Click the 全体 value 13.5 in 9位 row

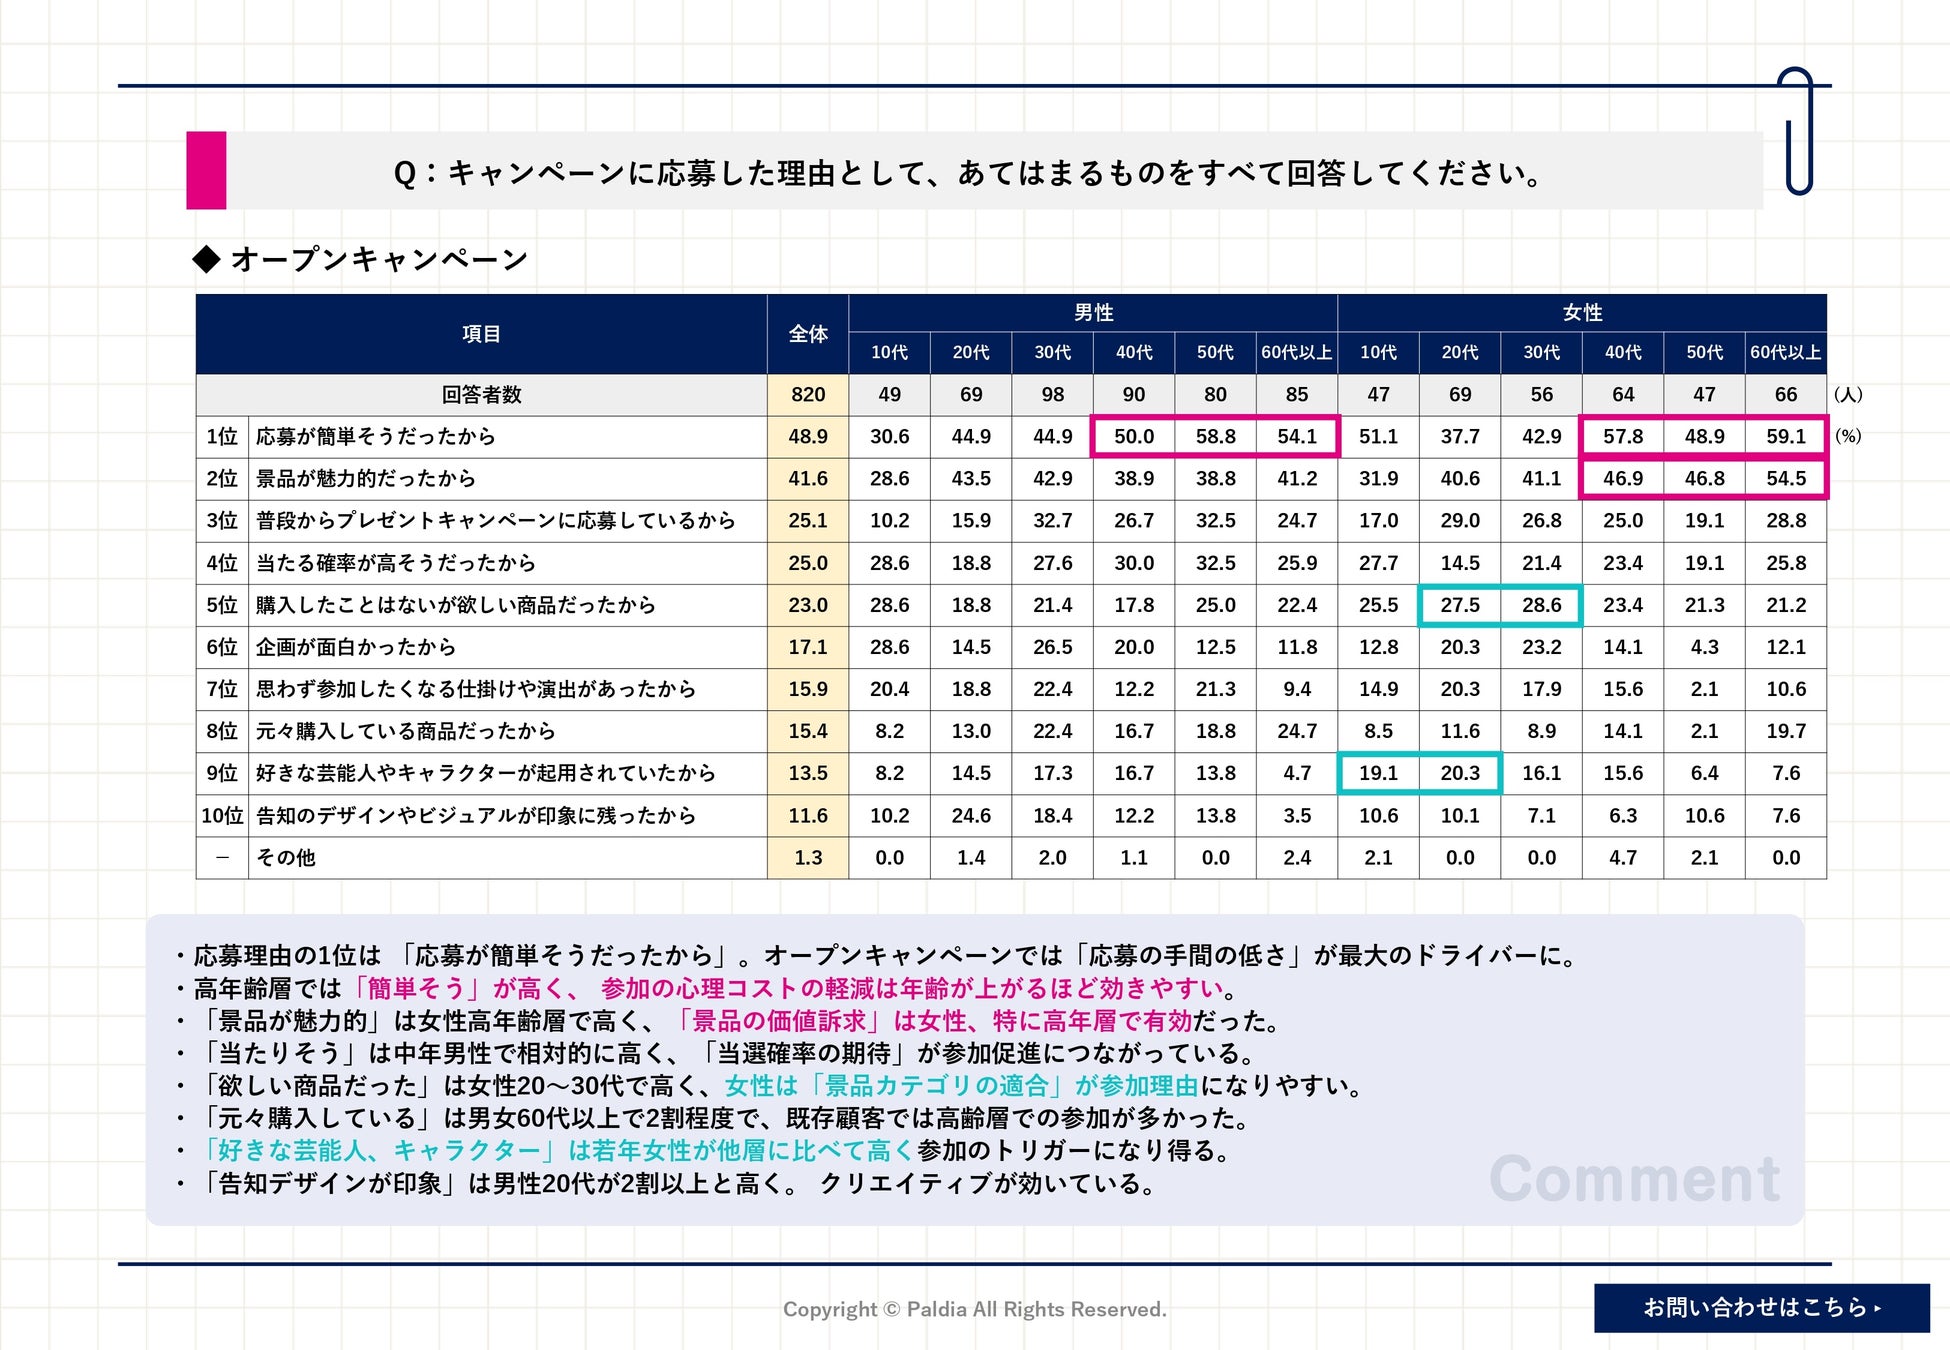808,773
